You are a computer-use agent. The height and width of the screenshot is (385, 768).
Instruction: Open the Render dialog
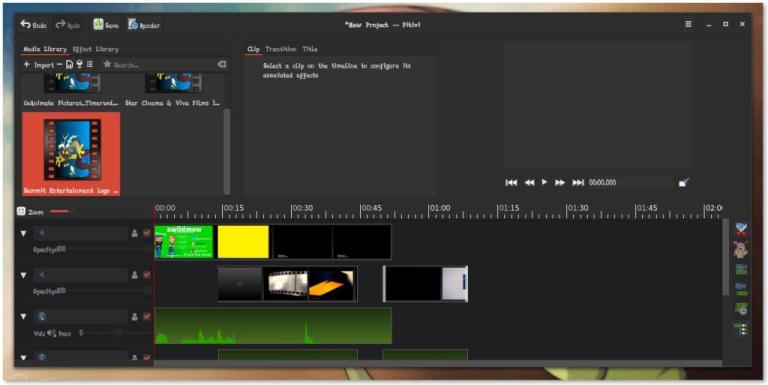coord(144,25)
